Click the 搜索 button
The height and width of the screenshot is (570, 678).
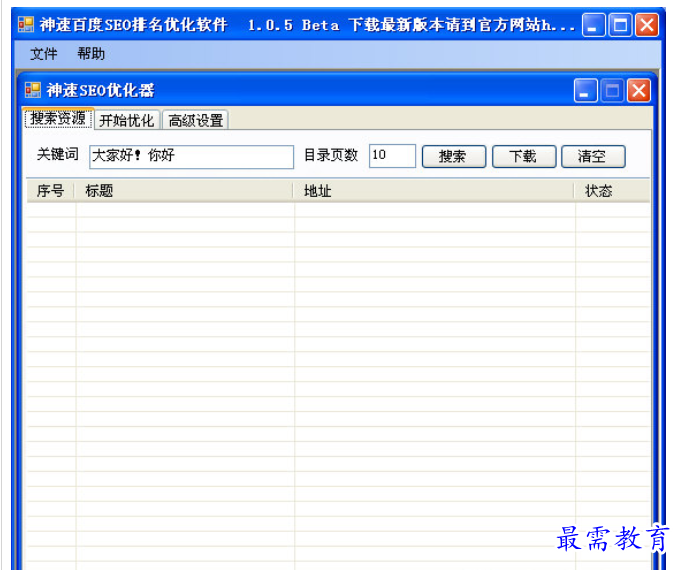click(454, 156)
